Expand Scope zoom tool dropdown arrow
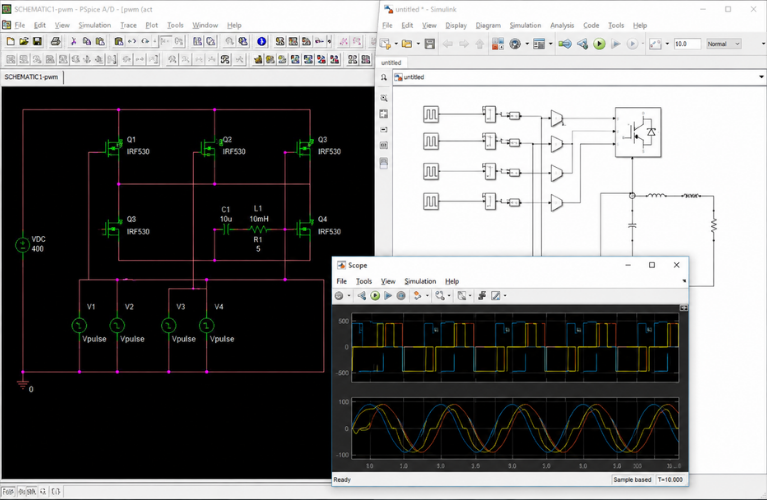This screenshot has width=767, height=500. (x=449, y=295)
